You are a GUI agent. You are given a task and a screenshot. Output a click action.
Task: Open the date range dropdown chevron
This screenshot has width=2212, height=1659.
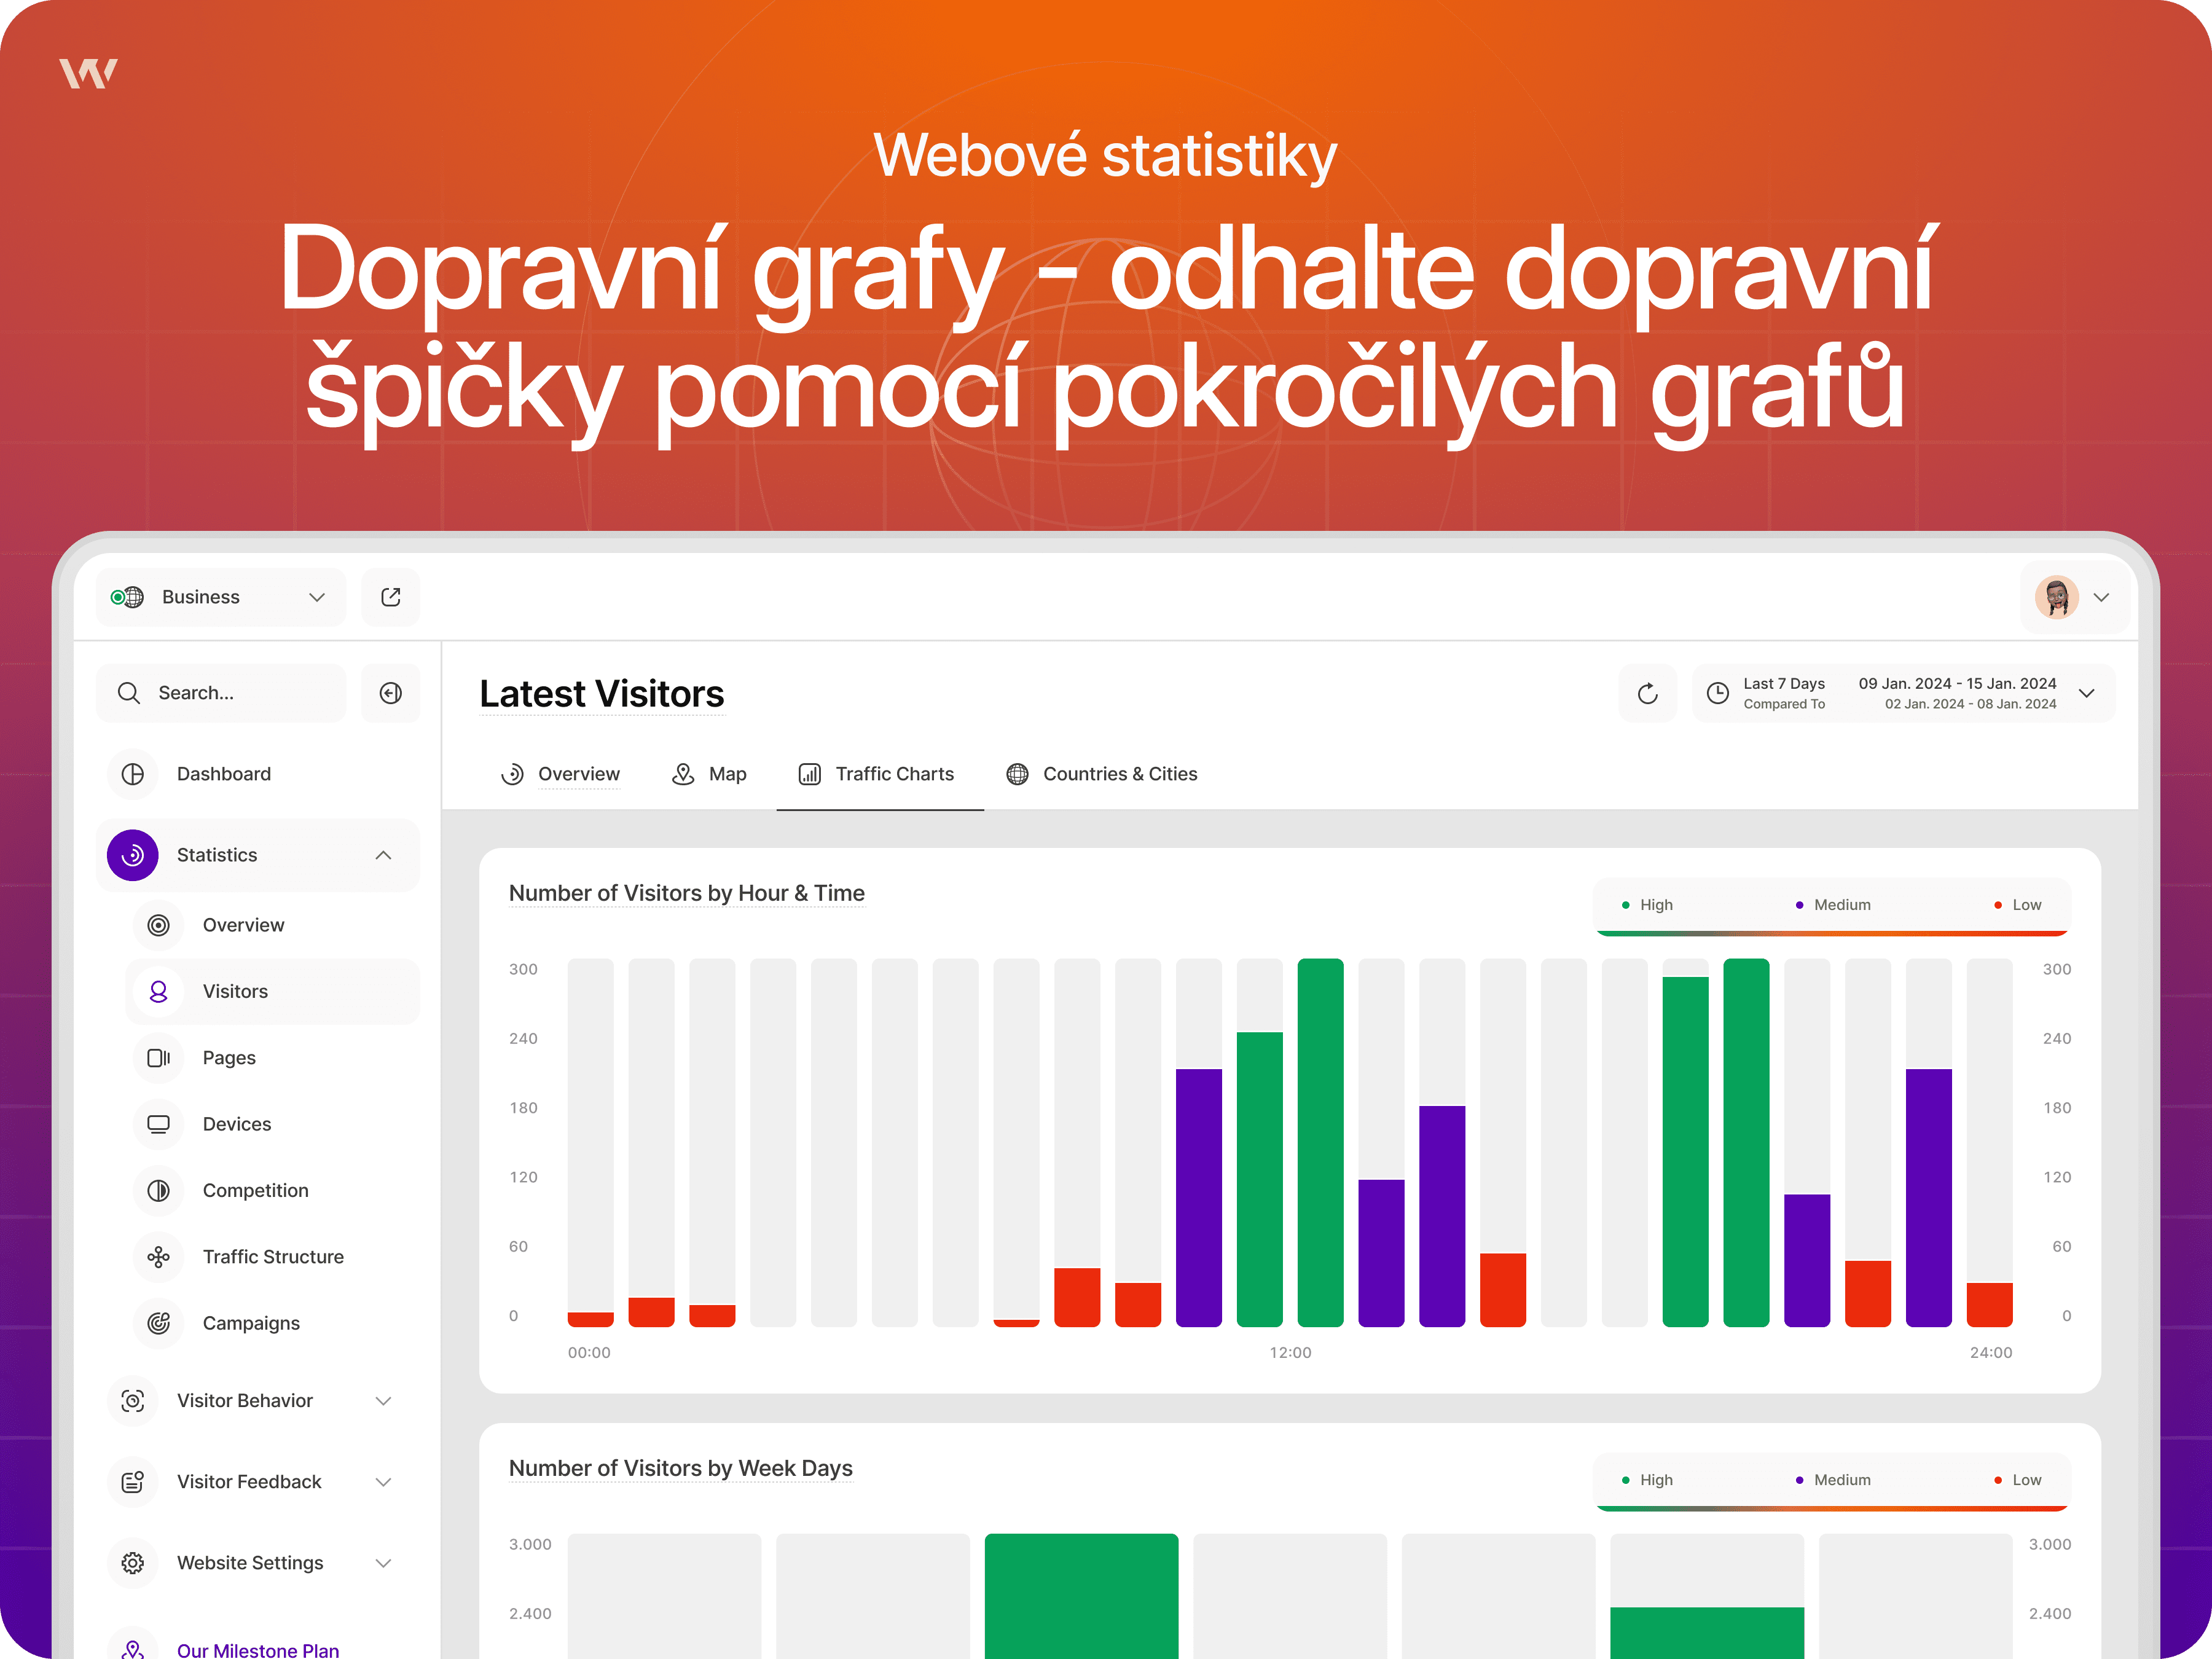[x=2087, y=693]
